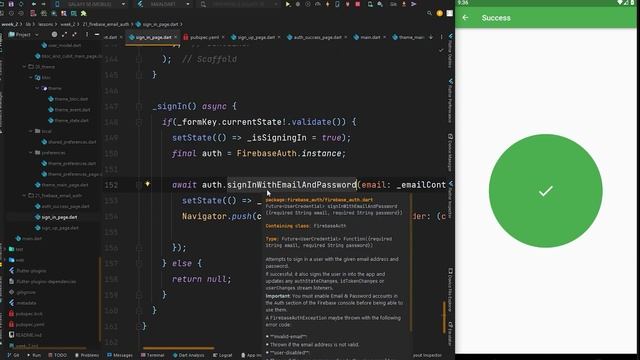
Task: Click the Collapse All icon in the Project panel
Action: coord(74,35)
